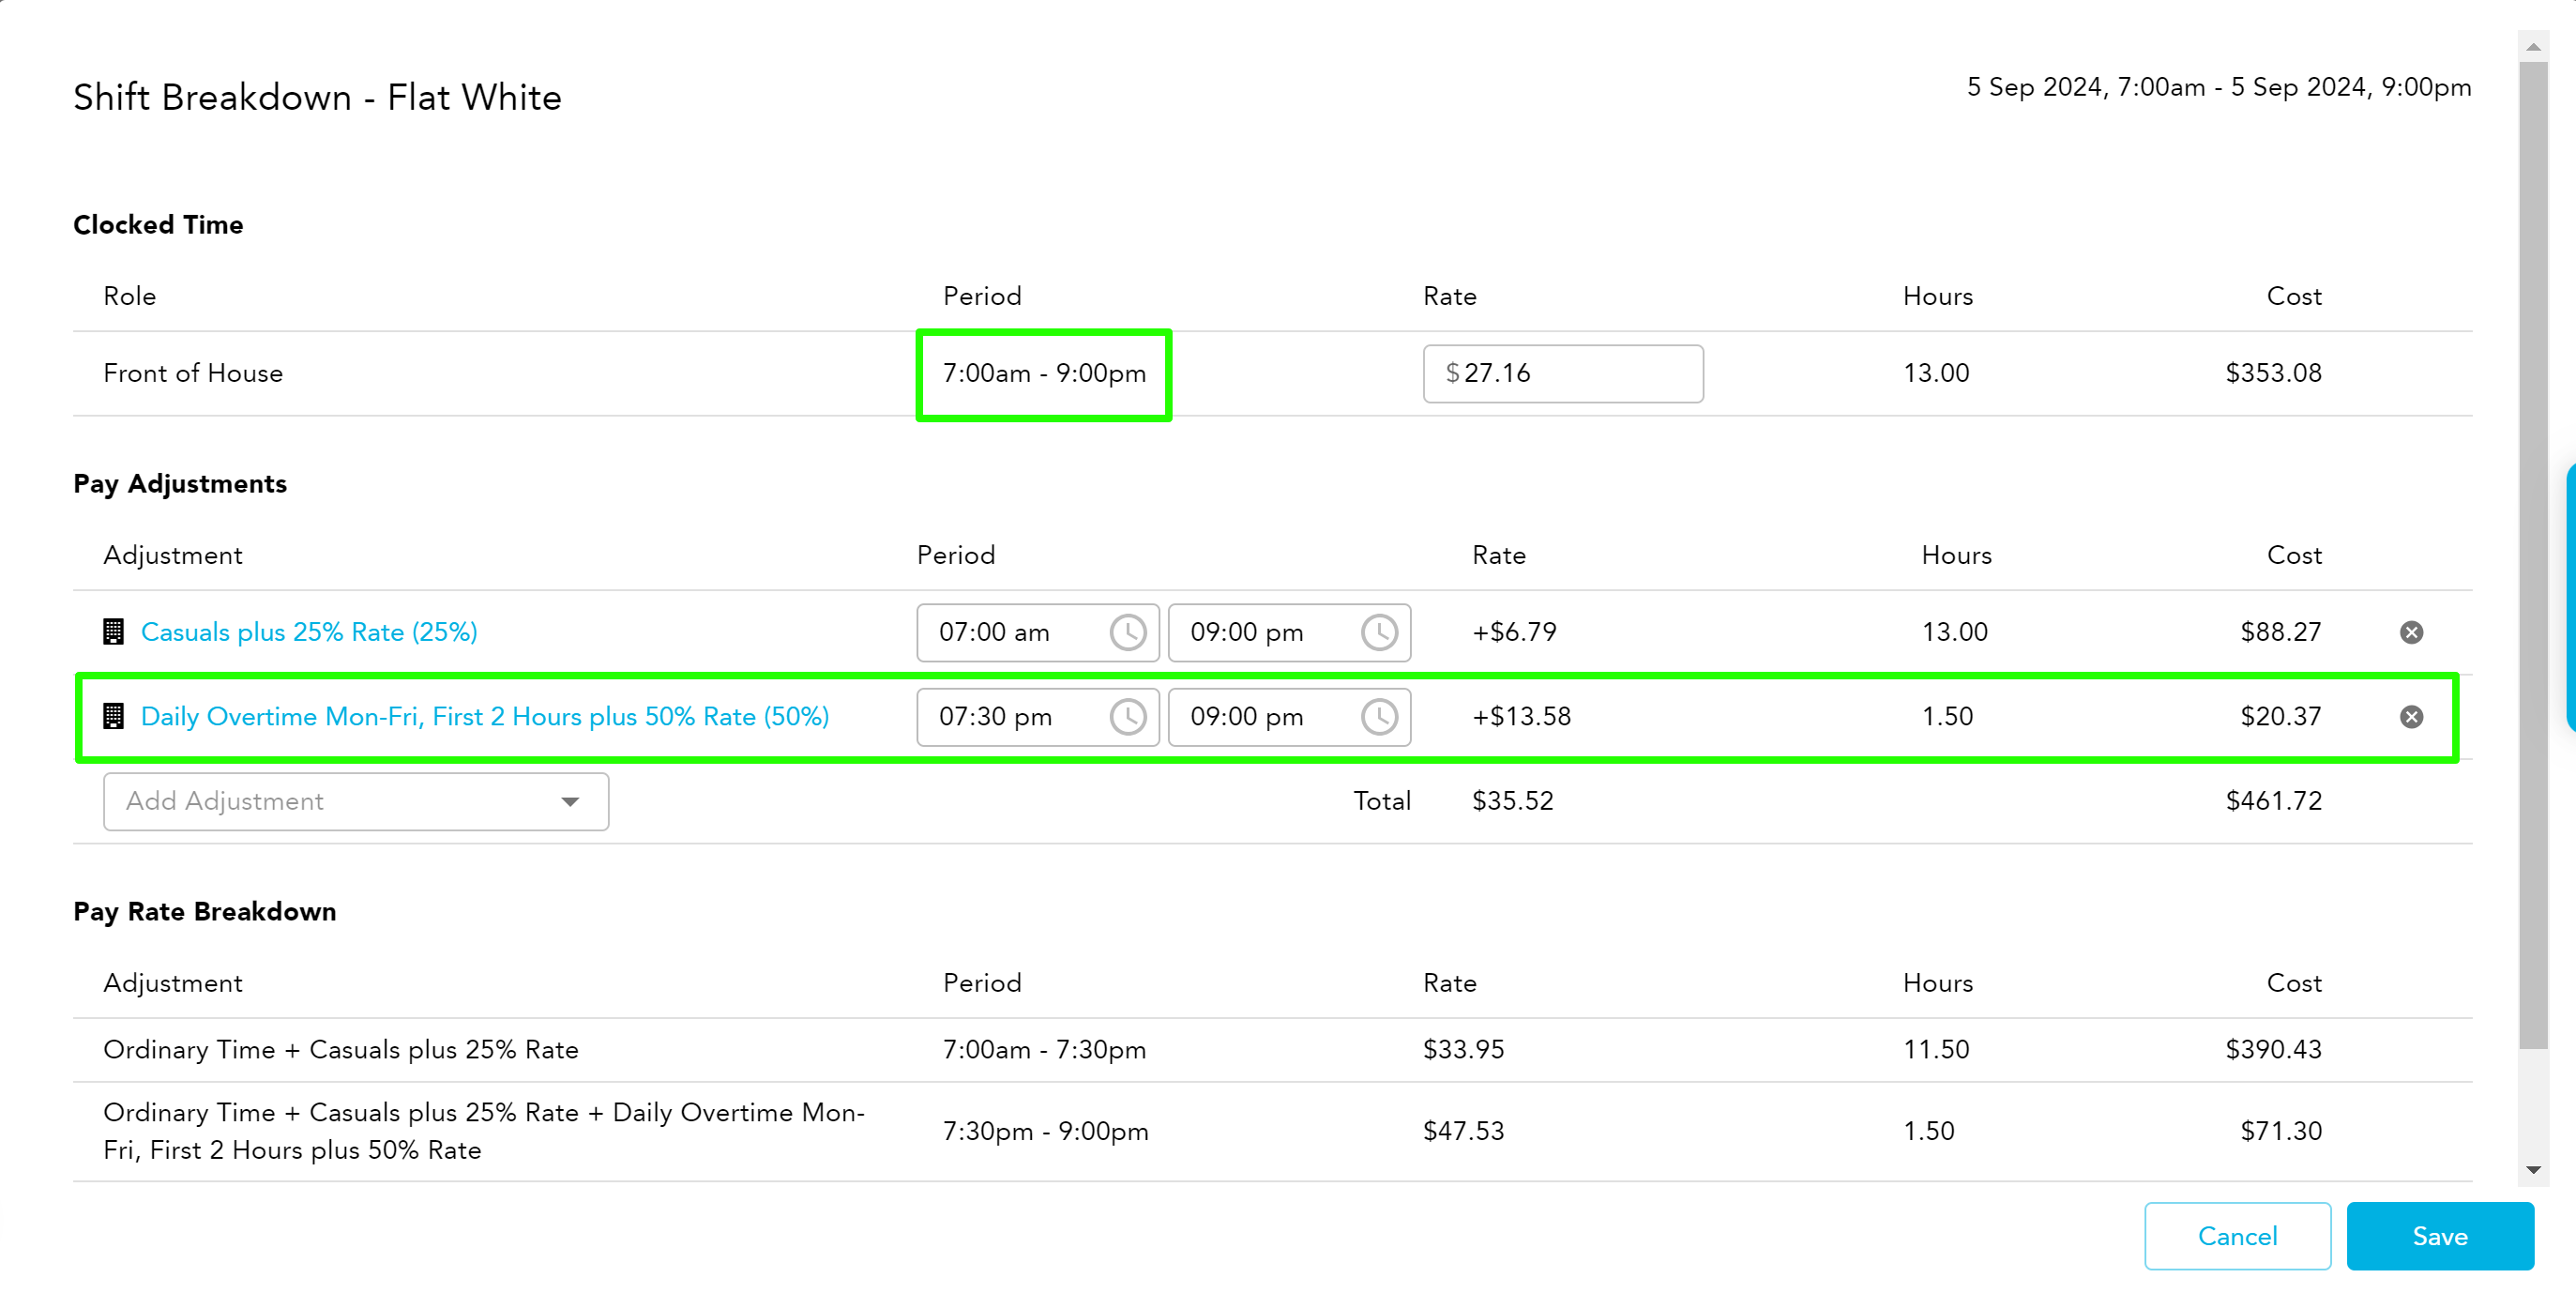Remove the Casuals plus 25% Rate adjustment
The height and width of the screenshot is (1293, 2576).
coord(2411,632)
